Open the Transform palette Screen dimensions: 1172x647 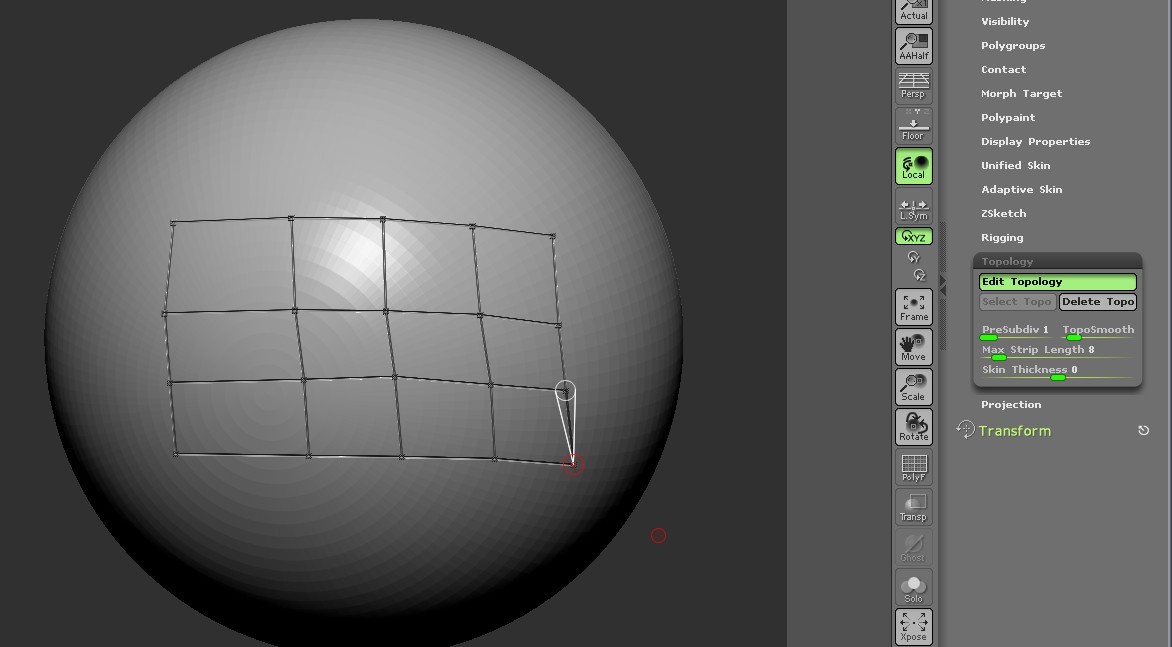[x=1014, y=430]
